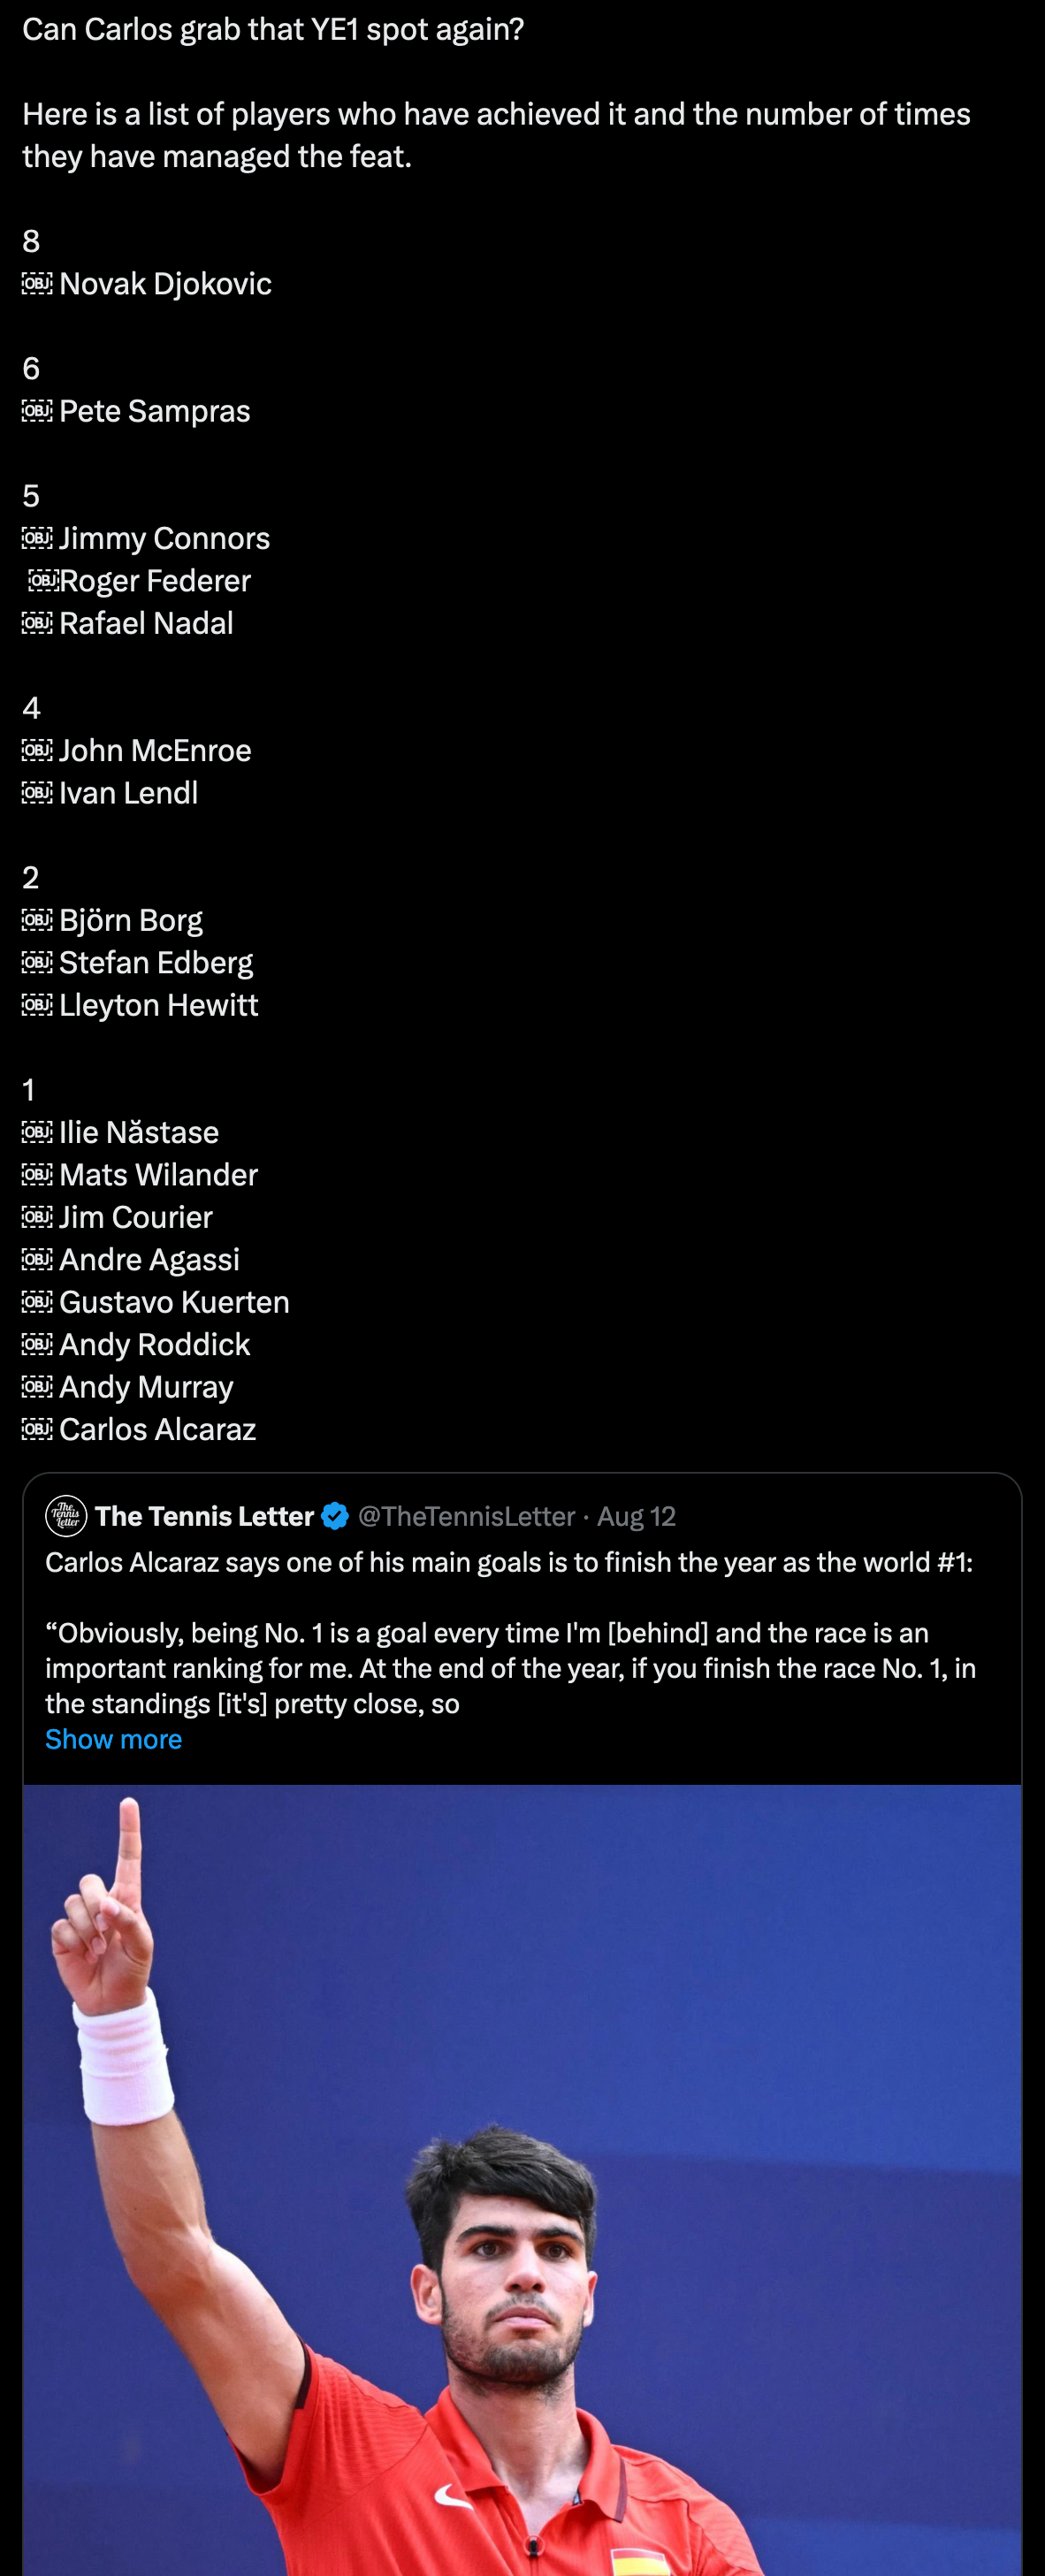The image size is (1045, 2576).
Task: Click the Aug 12 timestamp
Action: 636,1516
